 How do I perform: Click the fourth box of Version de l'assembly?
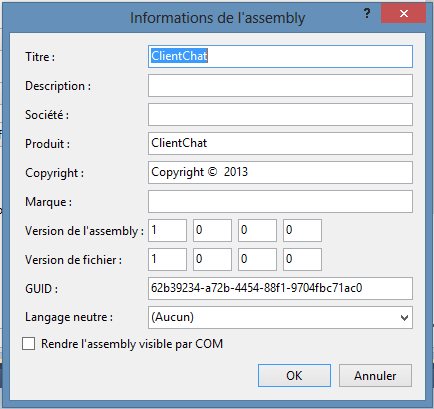[302, 230]
